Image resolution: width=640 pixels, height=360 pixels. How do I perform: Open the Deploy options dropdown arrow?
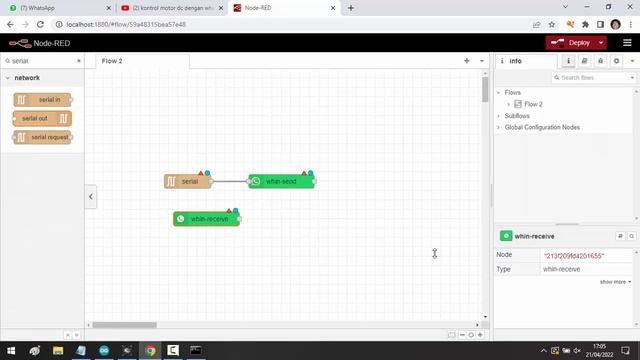pyautogui.click(x=601, y=43)
